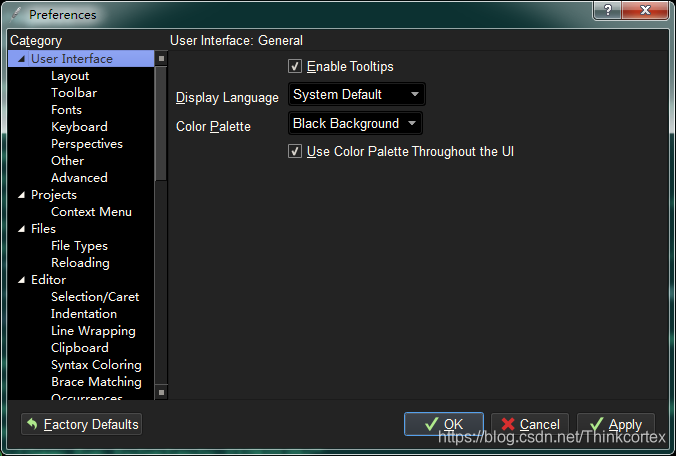Screen dimensions: 676x456
Task: Open Indentation preferences
Action: click(84, 314)
